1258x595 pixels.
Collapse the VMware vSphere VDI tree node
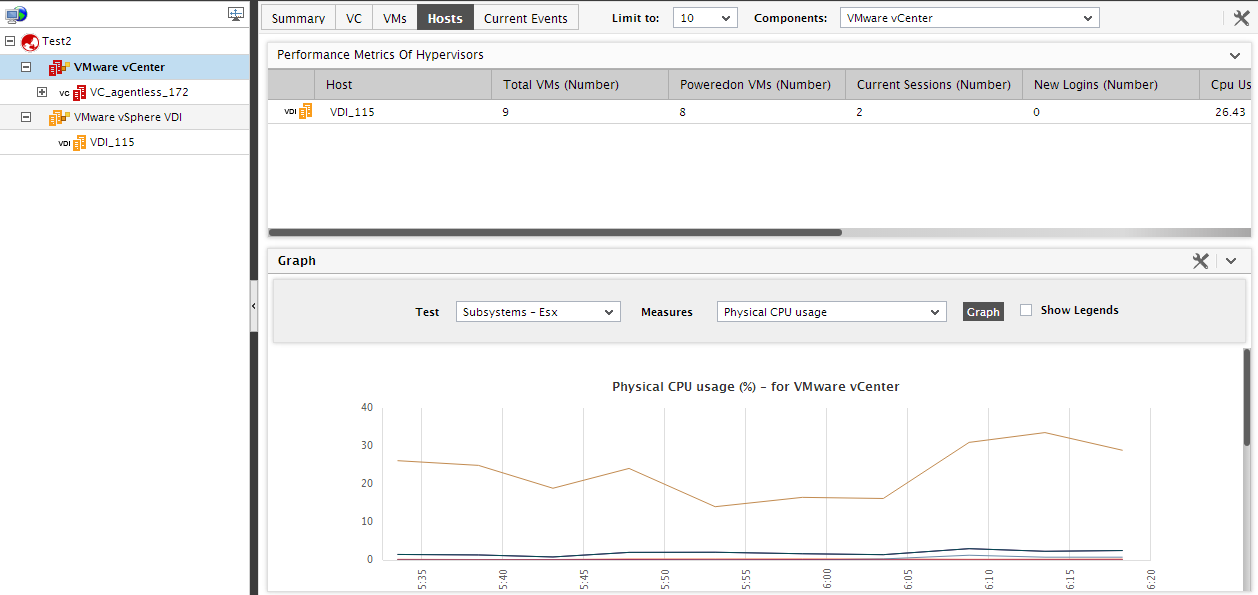[26, 117]
